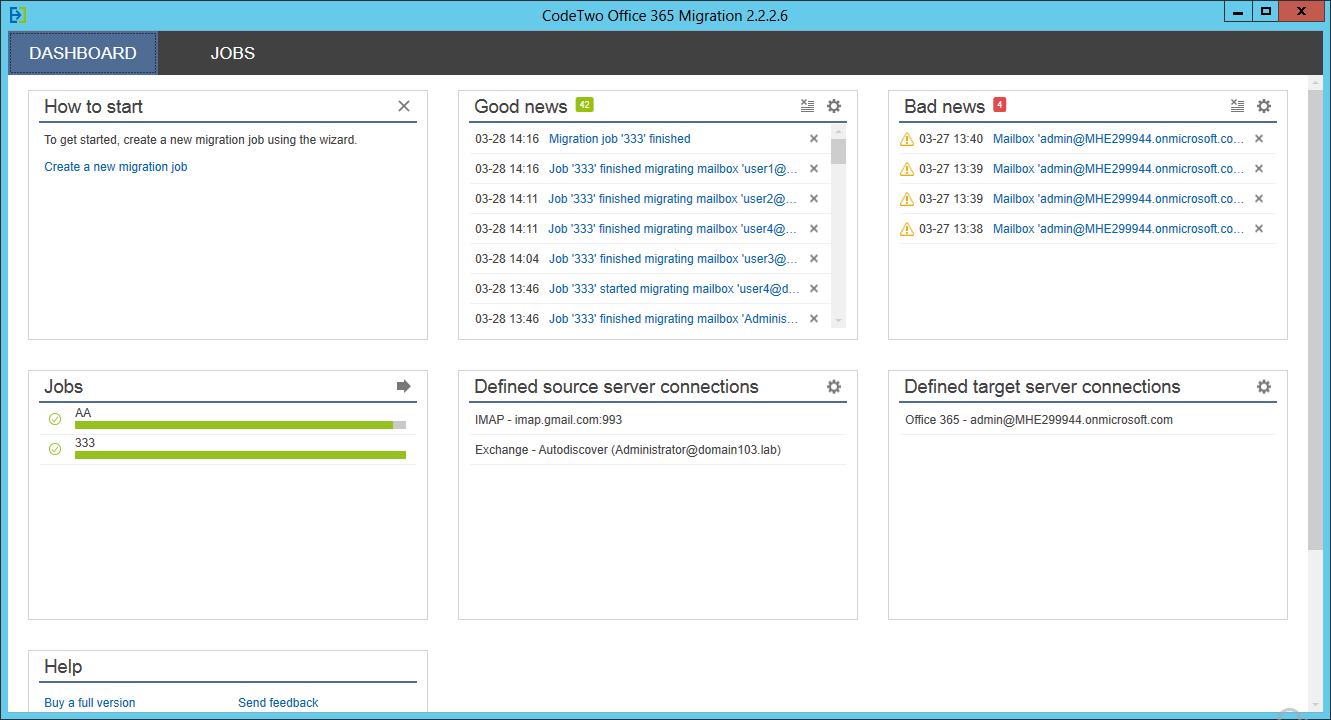Dismiss Migration job '333' finished news
The height and width of the screenshot is (720, 1331).
pyautogui.click(x=814, y=139)
